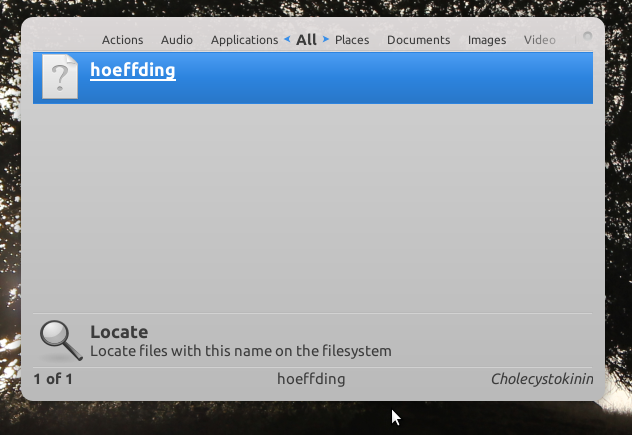Screen dimensions: 632x435
Task: Click the right arrow after All
Action: click(x=326, y=39)
